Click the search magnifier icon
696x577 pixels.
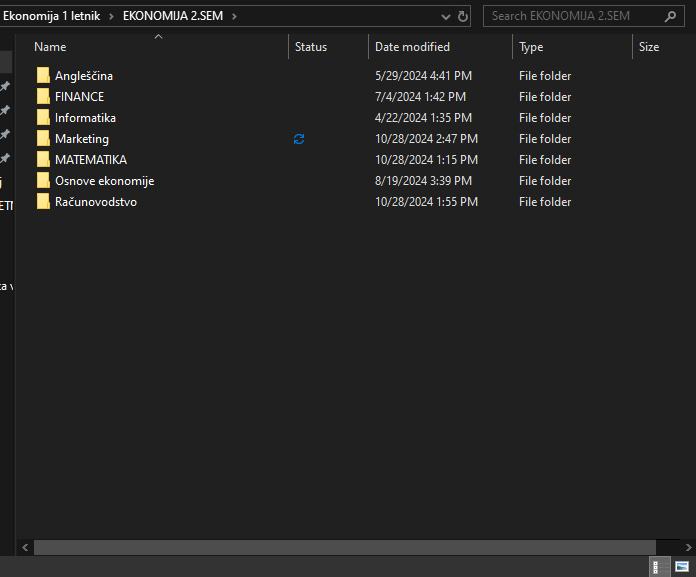670,16
